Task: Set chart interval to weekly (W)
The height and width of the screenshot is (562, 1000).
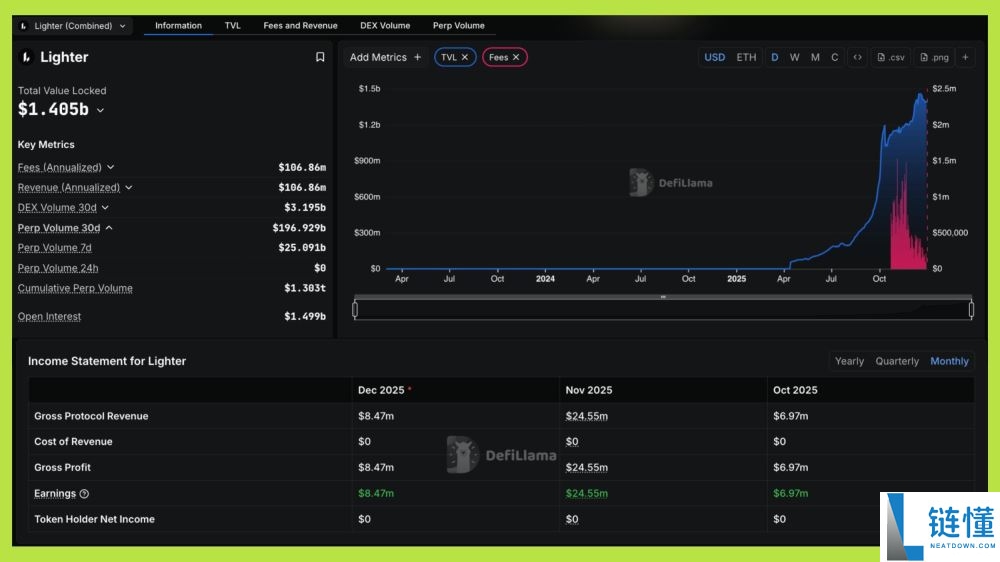Action: (x=795, y=57)
